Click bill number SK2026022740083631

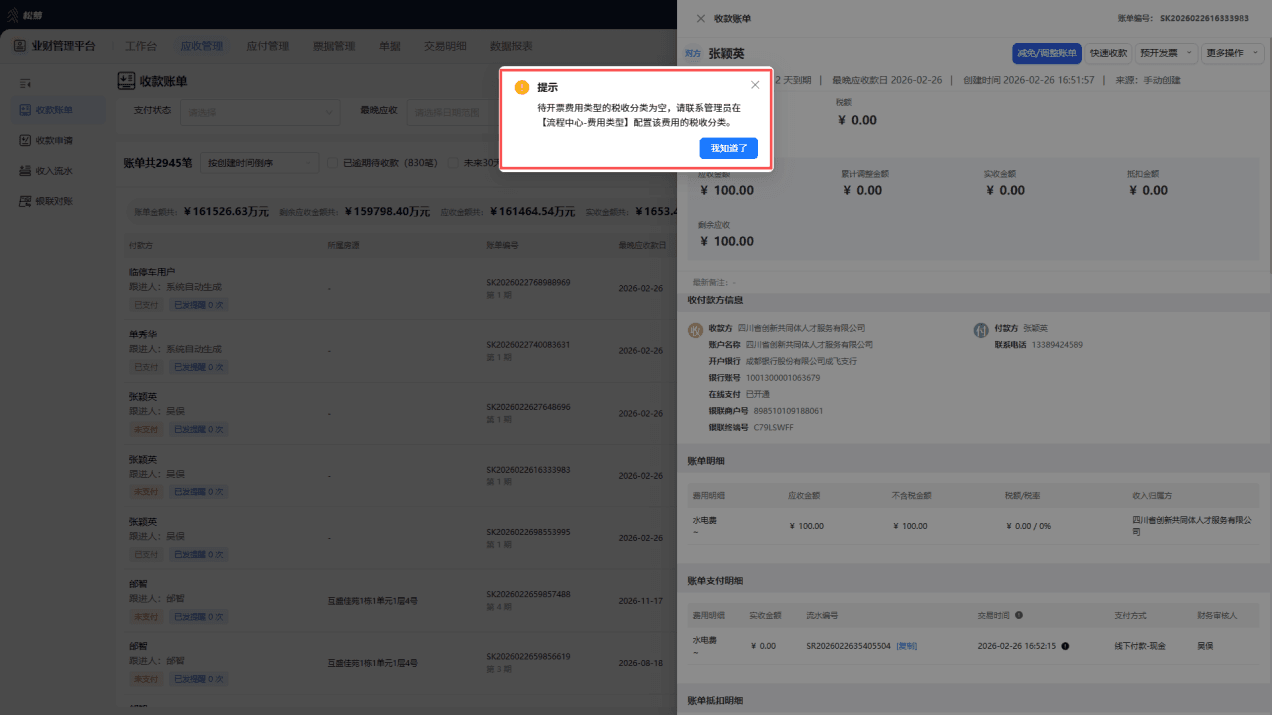(x=528, y=344)
